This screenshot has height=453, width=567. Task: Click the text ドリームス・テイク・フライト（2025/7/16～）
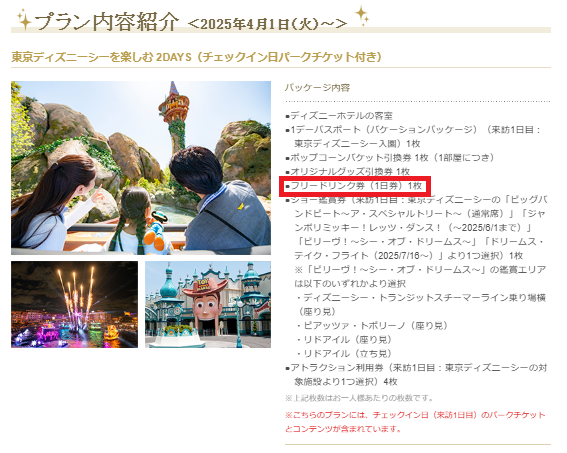coord(419,248)
